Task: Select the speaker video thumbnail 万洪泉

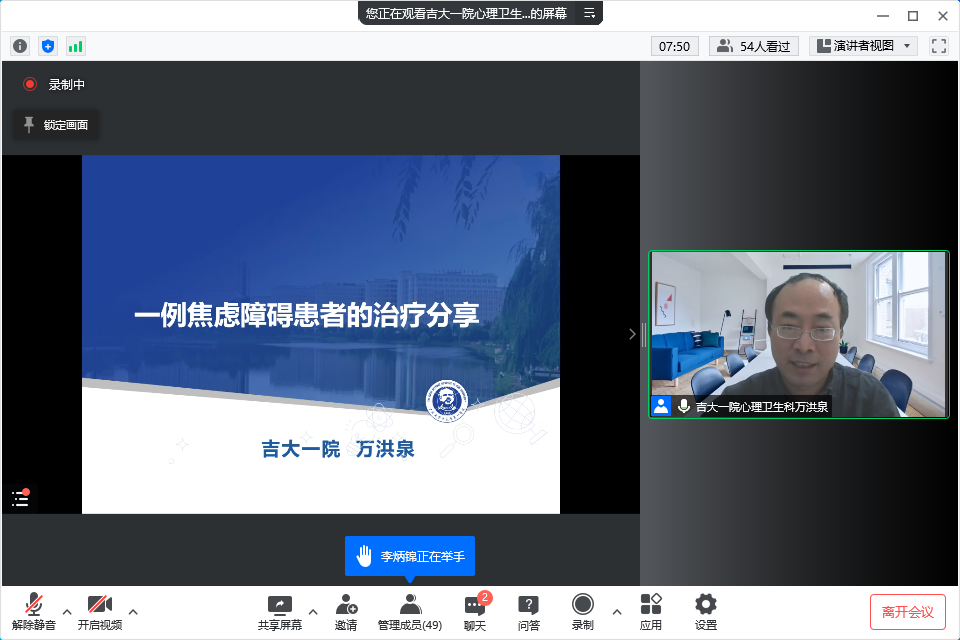Action: (x=798, y=333)
